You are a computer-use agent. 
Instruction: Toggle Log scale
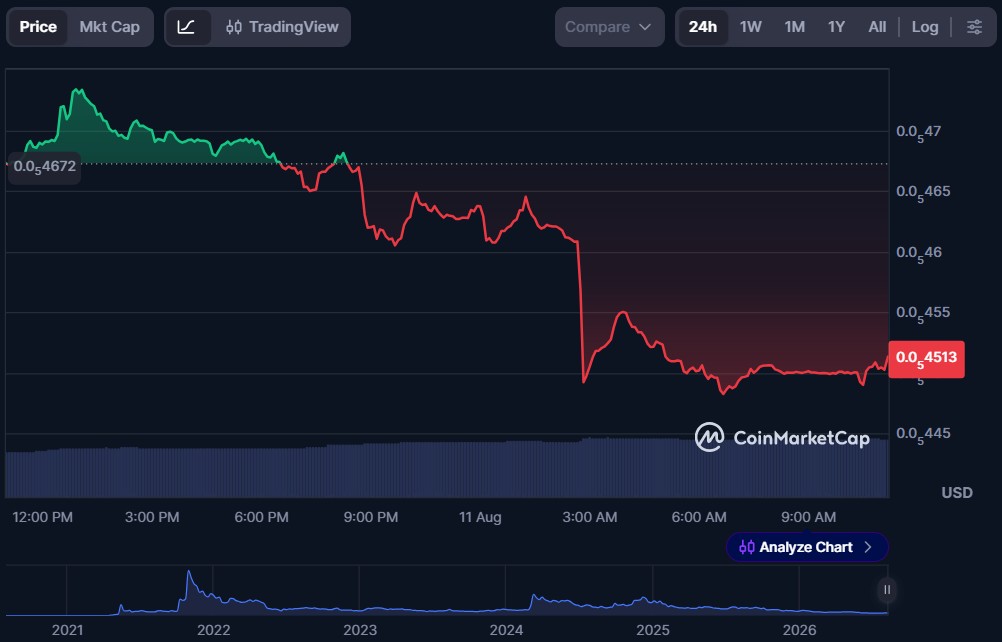925,27
